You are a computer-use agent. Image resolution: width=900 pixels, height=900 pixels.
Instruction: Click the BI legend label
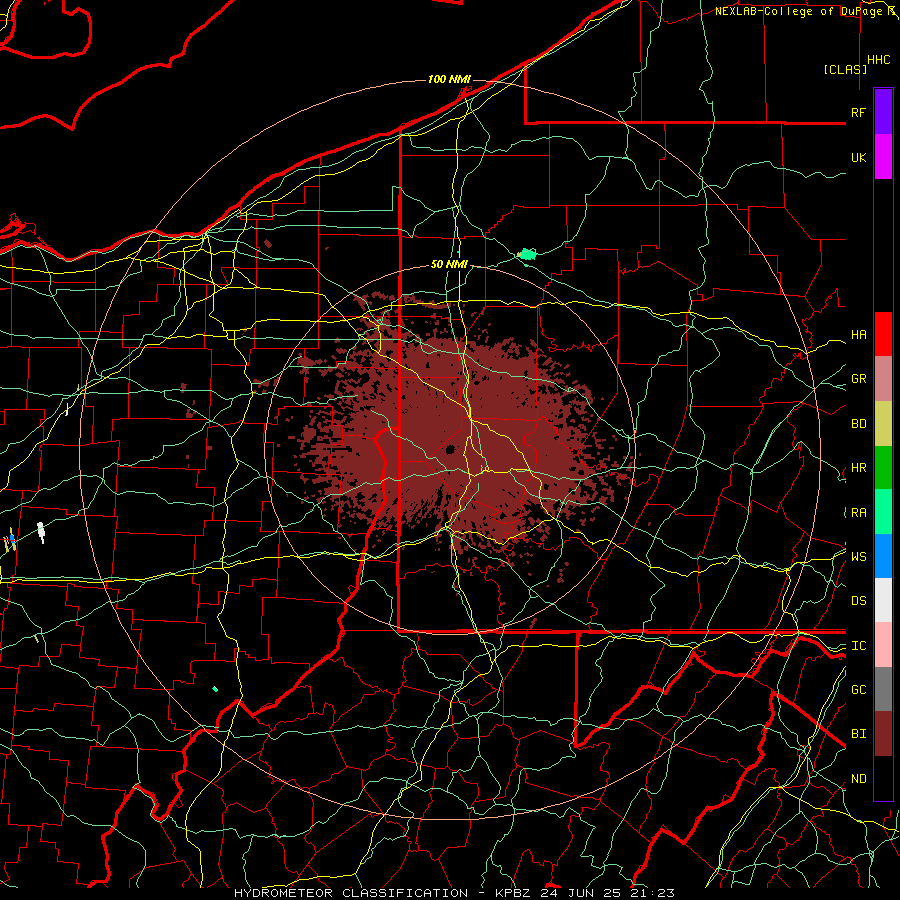coord(858,734)
